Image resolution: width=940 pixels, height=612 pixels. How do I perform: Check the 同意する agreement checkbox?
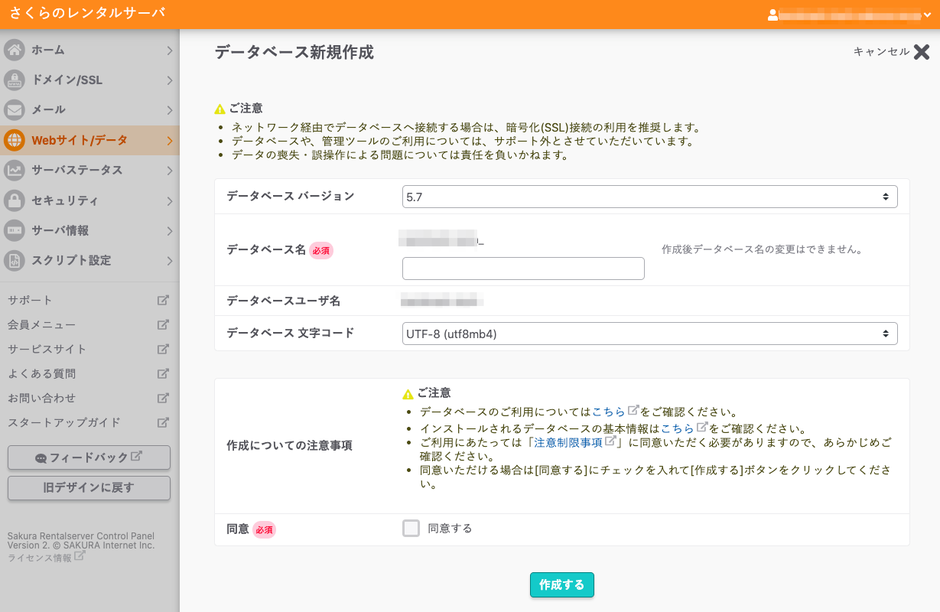tap(411, 528)
